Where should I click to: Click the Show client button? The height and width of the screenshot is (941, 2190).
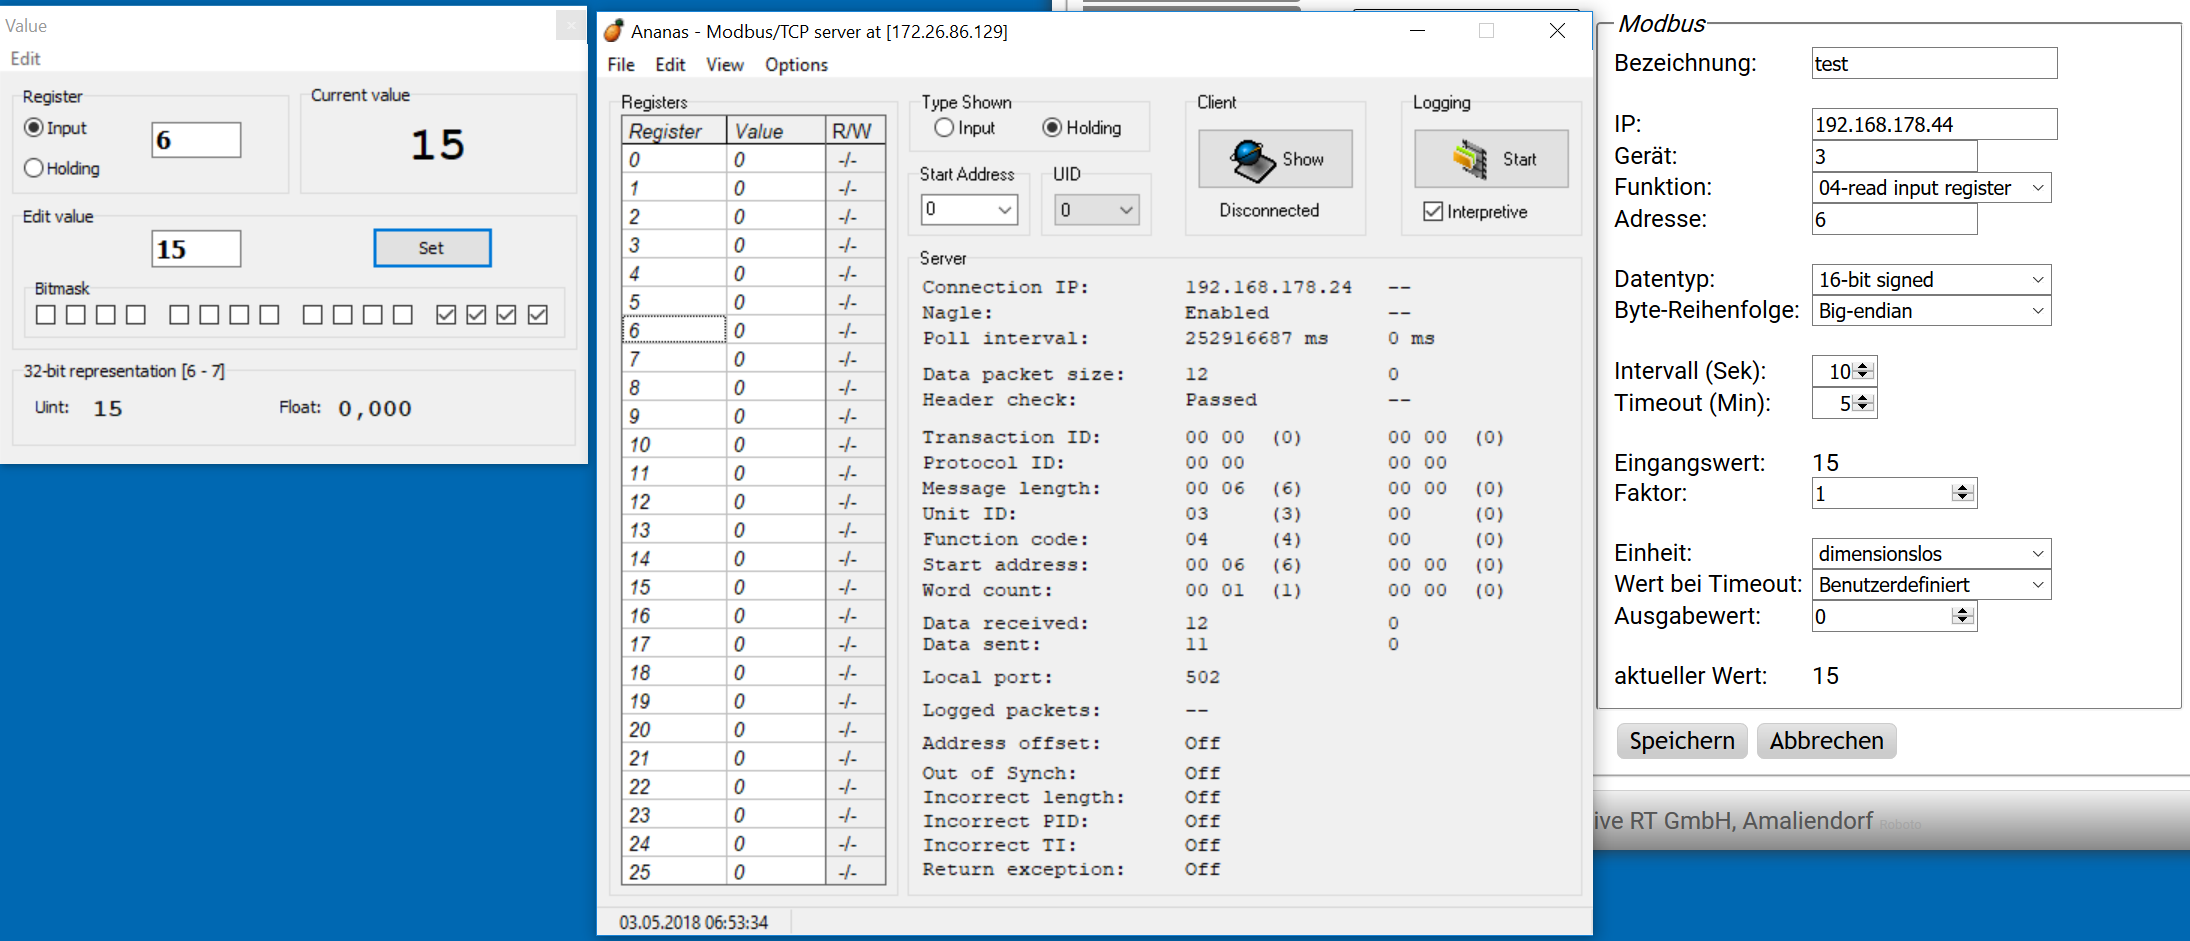click(1275, 159)
